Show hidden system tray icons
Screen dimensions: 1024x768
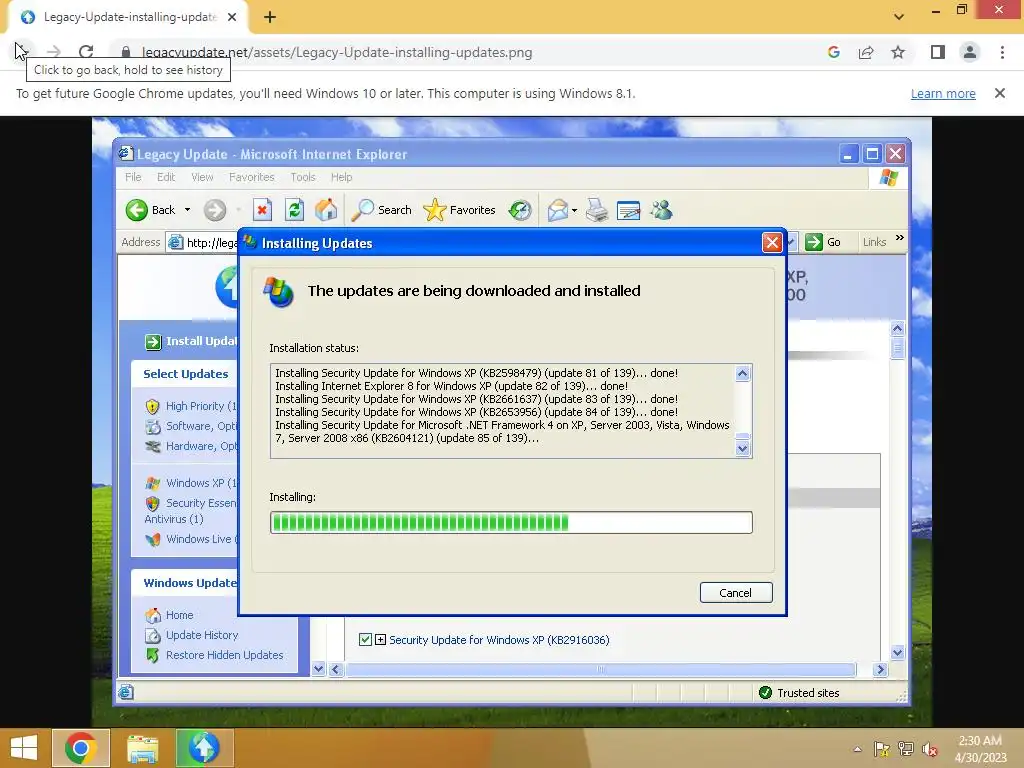point(857,749)
